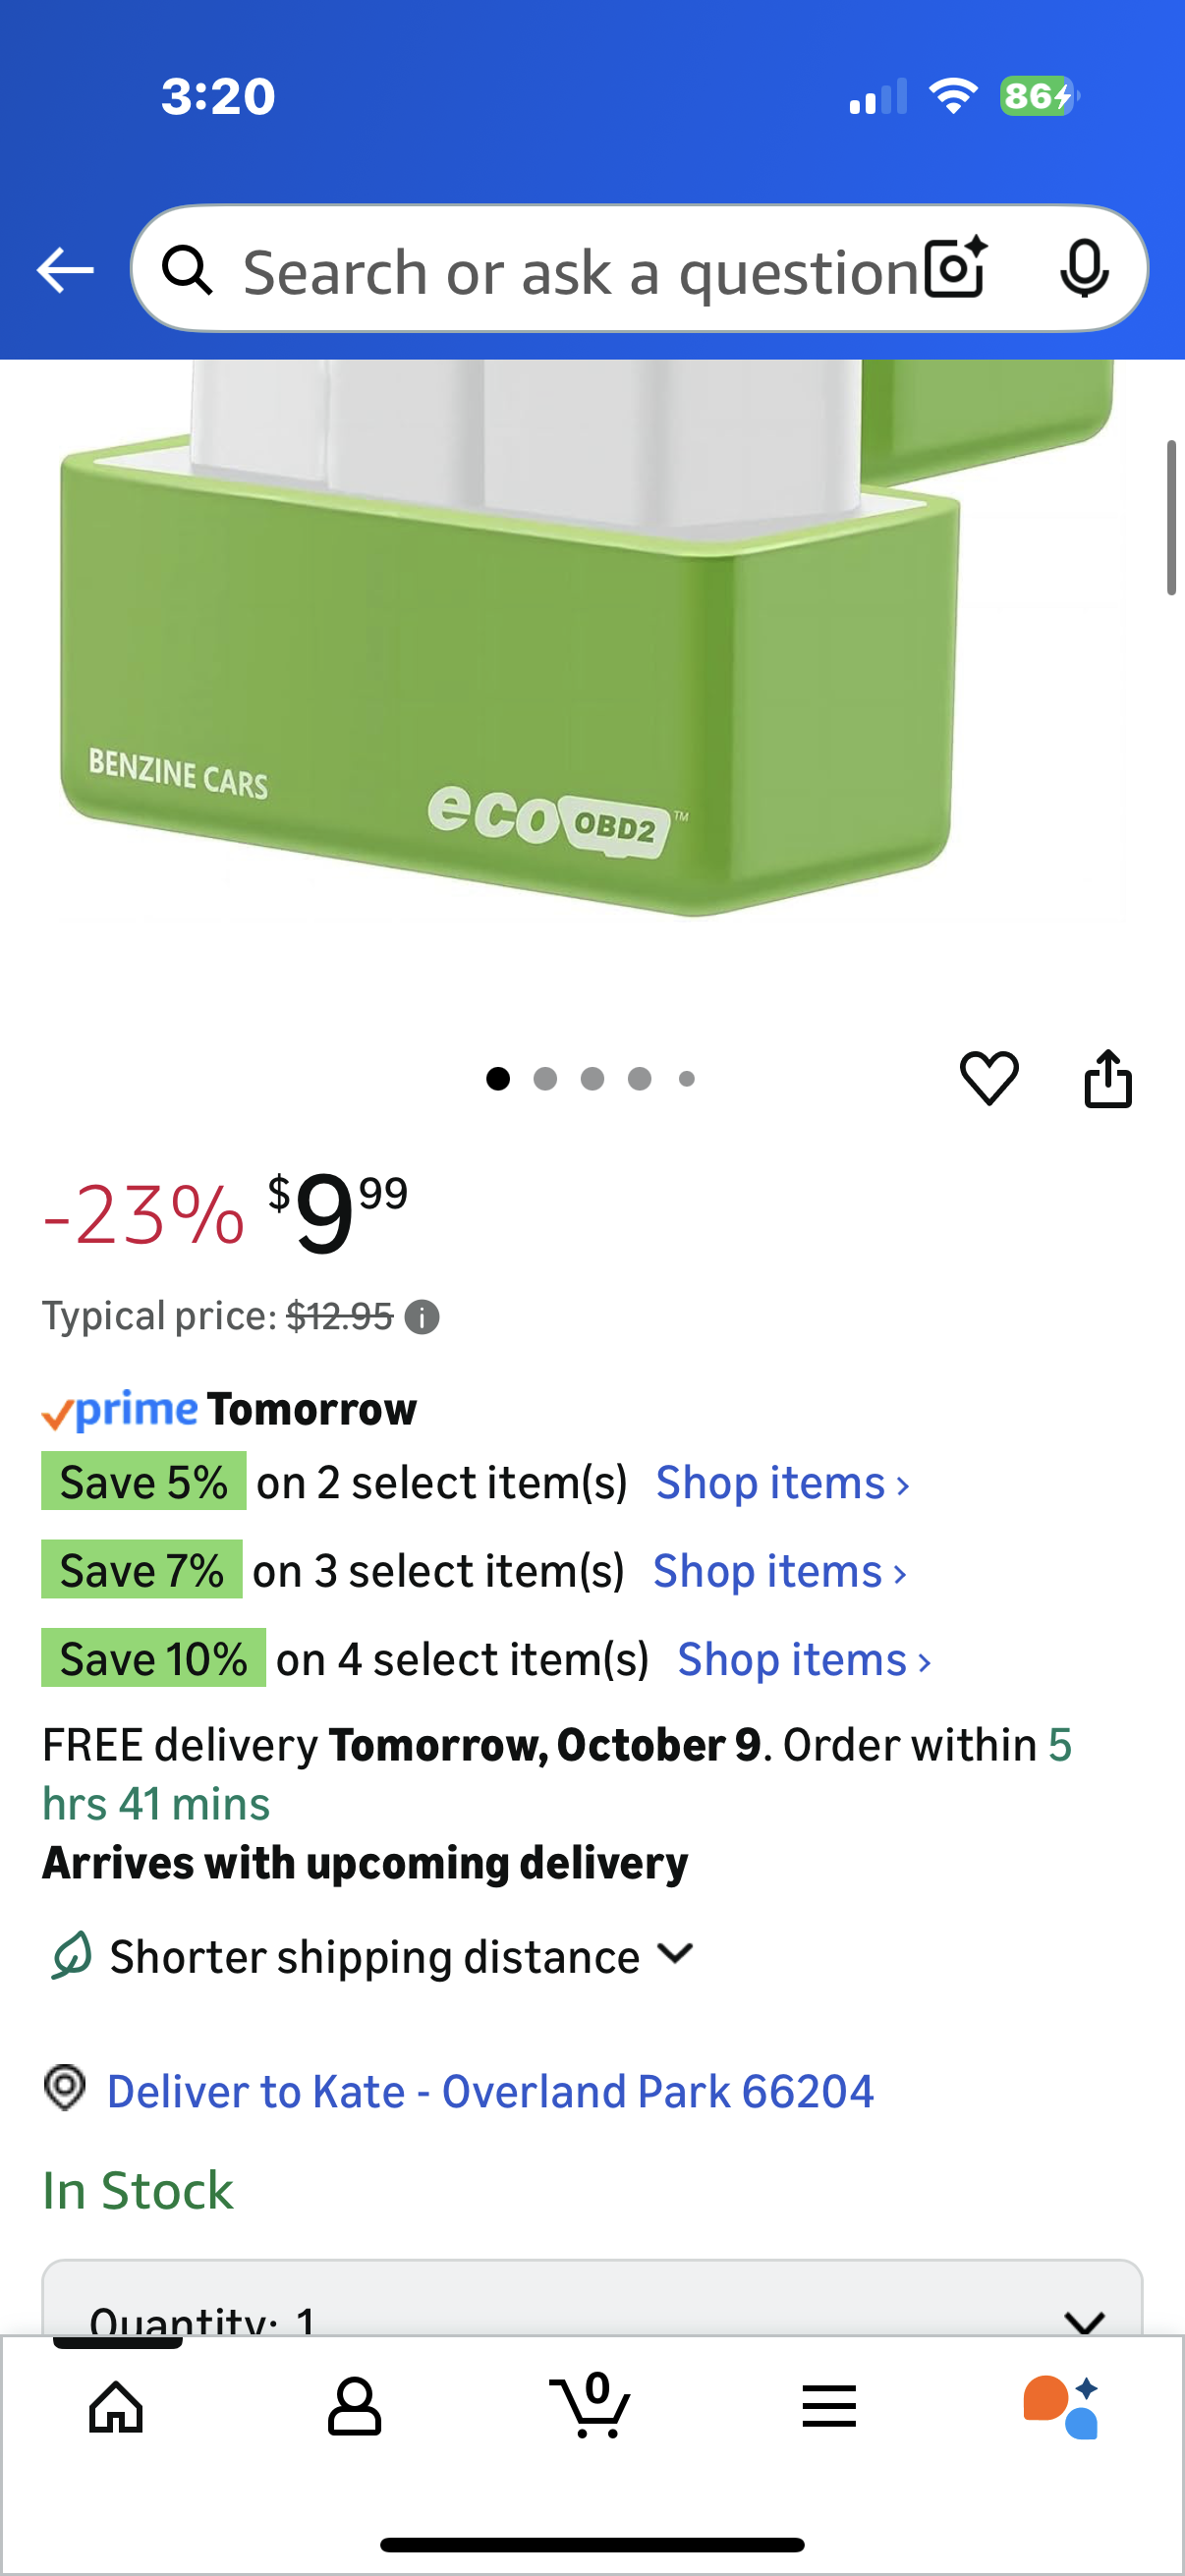
Task: Open typical price info icon
Action: [x=422, y=1317]
